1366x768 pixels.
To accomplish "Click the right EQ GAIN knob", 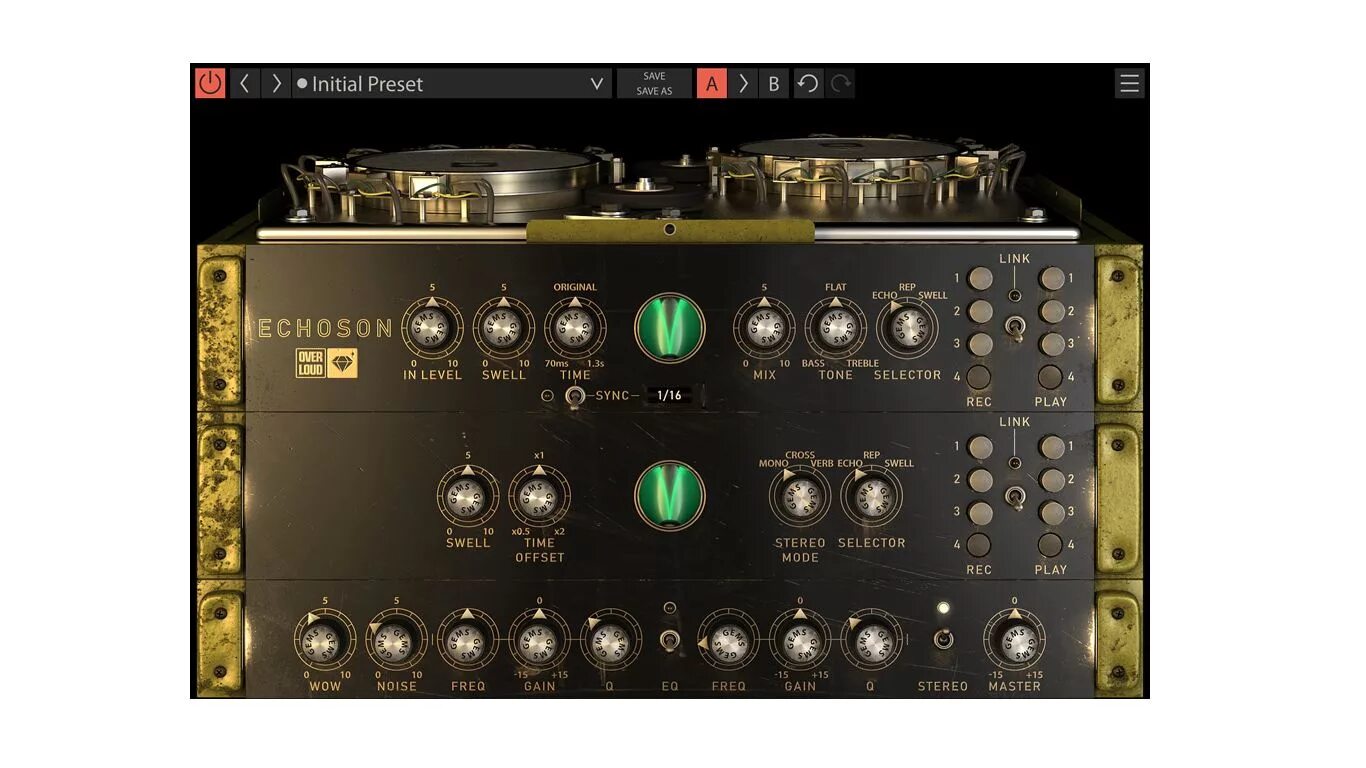I will point(800,640).
